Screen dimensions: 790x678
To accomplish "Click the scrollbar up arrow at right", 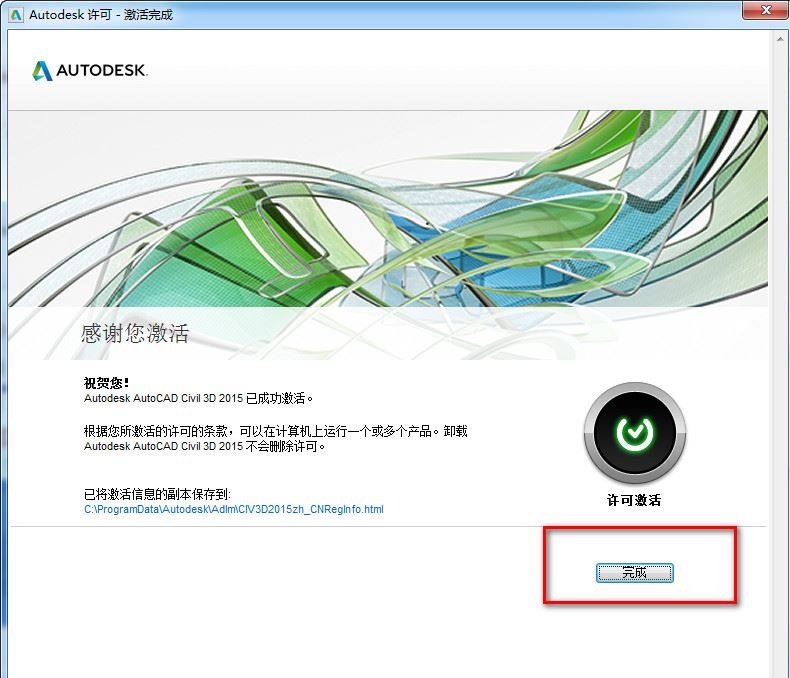I will (x=780, y=39).
